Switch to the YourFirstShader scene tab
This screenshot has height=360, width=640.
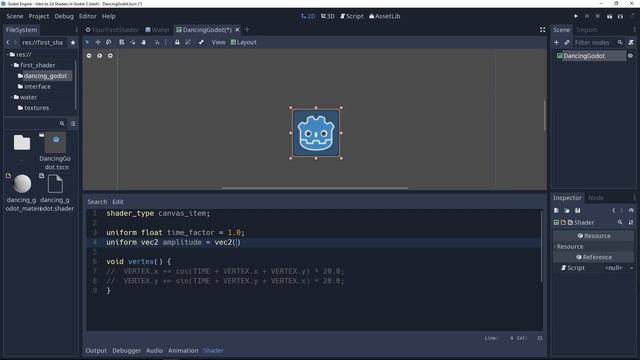pyautogui.click(x=112, y=30)
